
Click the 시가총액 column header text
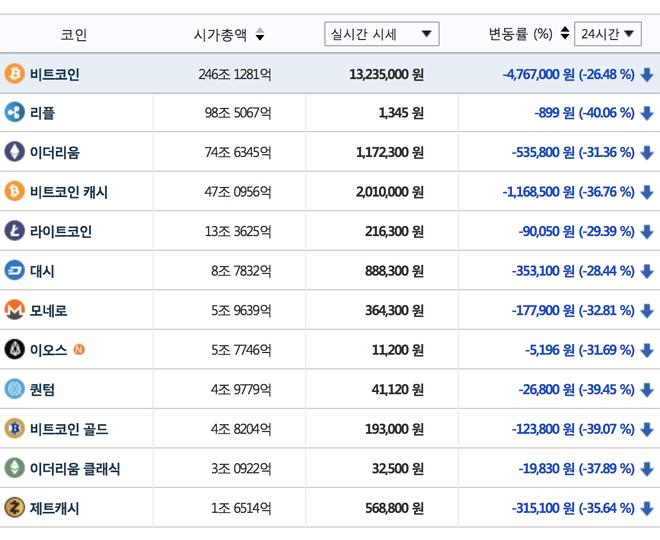[x=220, y=35]
